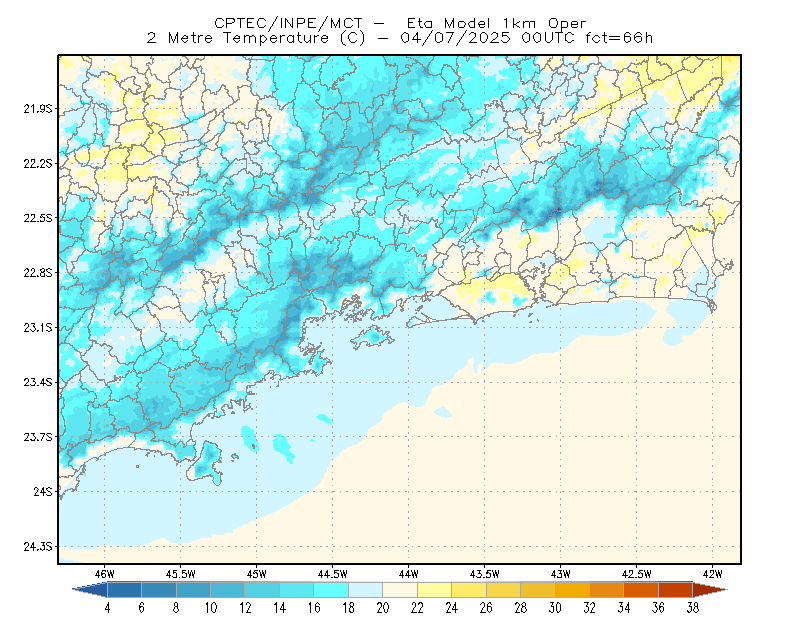Screen dimensions: 800x618
Task: Click the 46W longitude axis label
Action: 105,574
